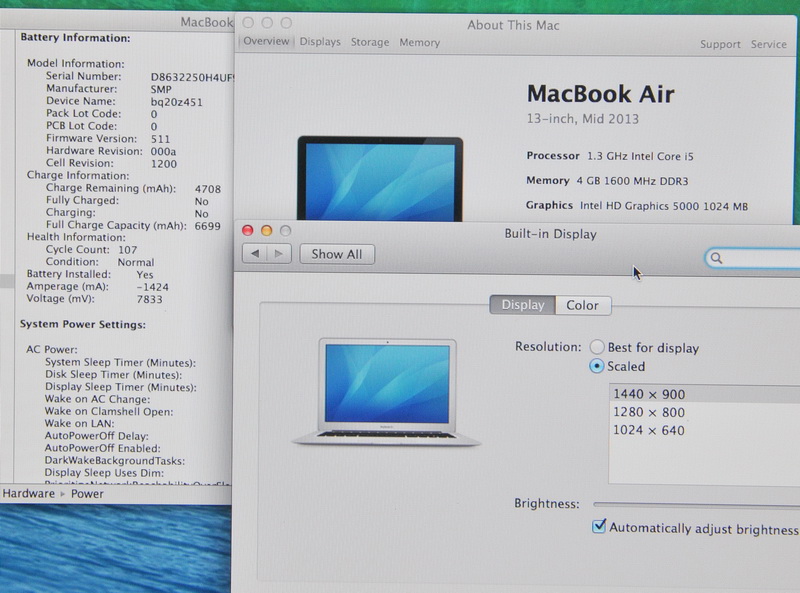Click 'Hardware' in the path bar
This screenshot has width=800, height=593.
click(29, 493)
